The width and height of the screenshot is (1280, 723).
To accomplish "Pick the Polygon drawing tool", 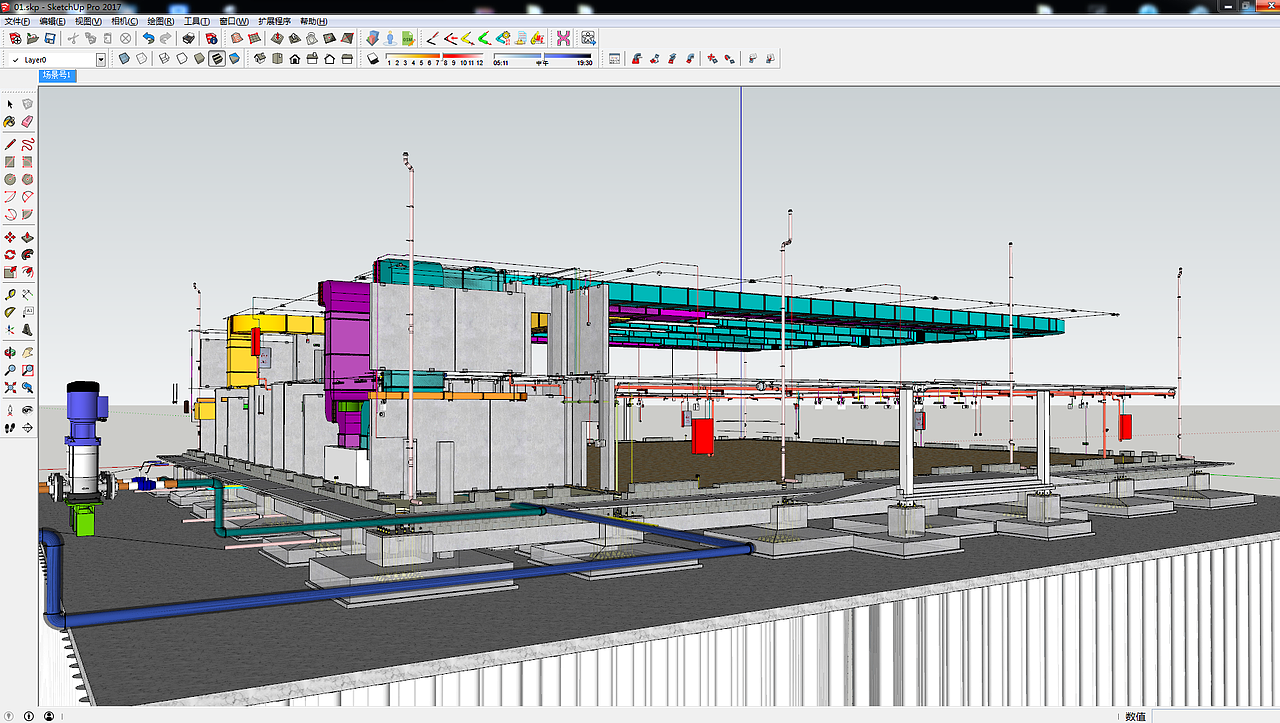I will [28, 179].
